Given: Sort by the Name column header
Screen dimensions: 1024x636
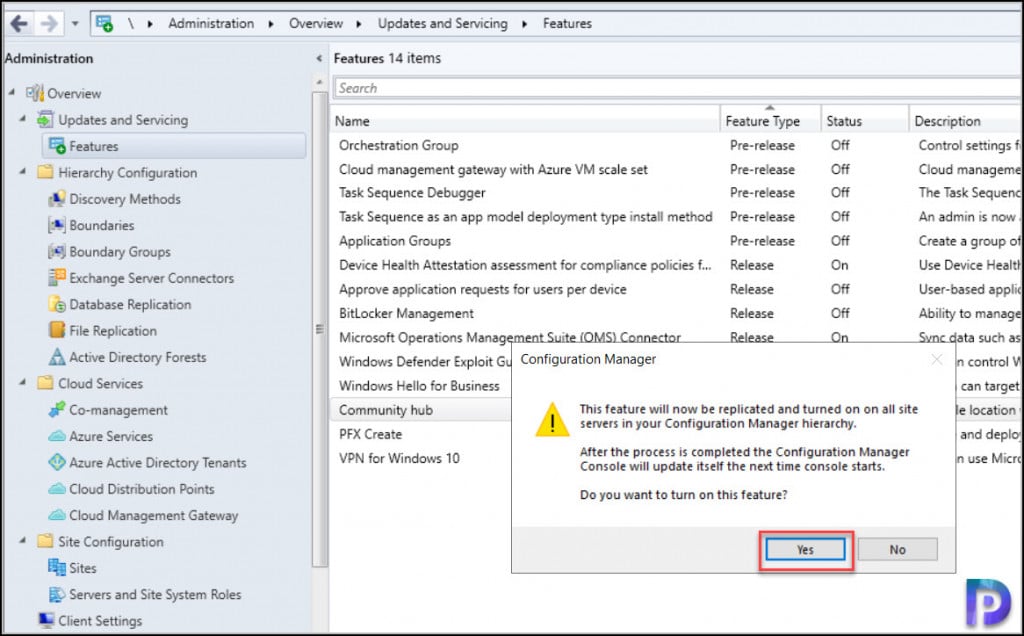Looking at the screenshot, I should [526, 121].
